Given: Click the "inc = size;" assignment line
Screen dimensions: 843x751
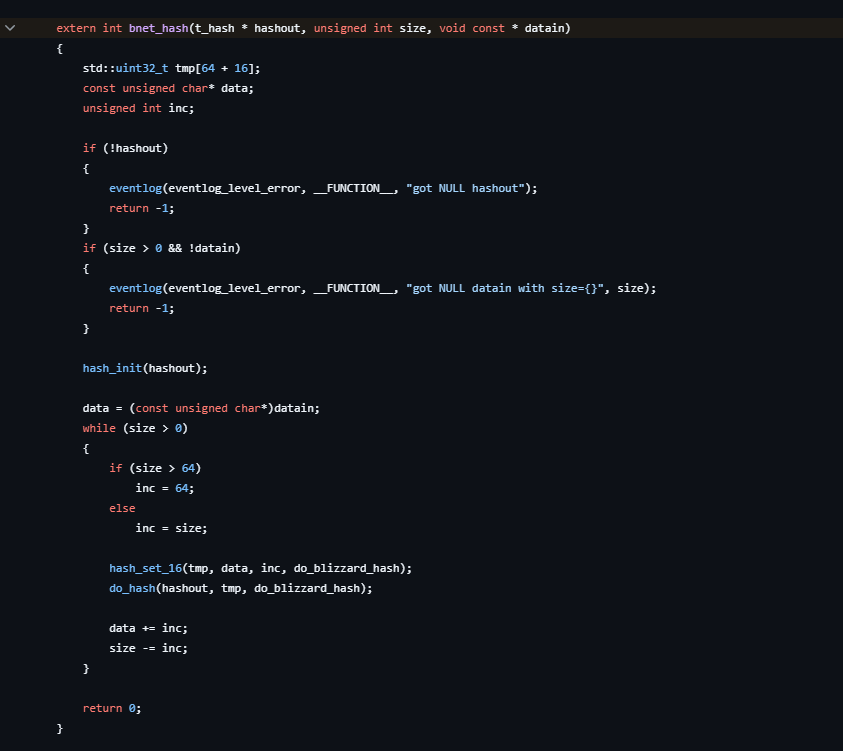Looking at the screenshot, I should [171, 528].
